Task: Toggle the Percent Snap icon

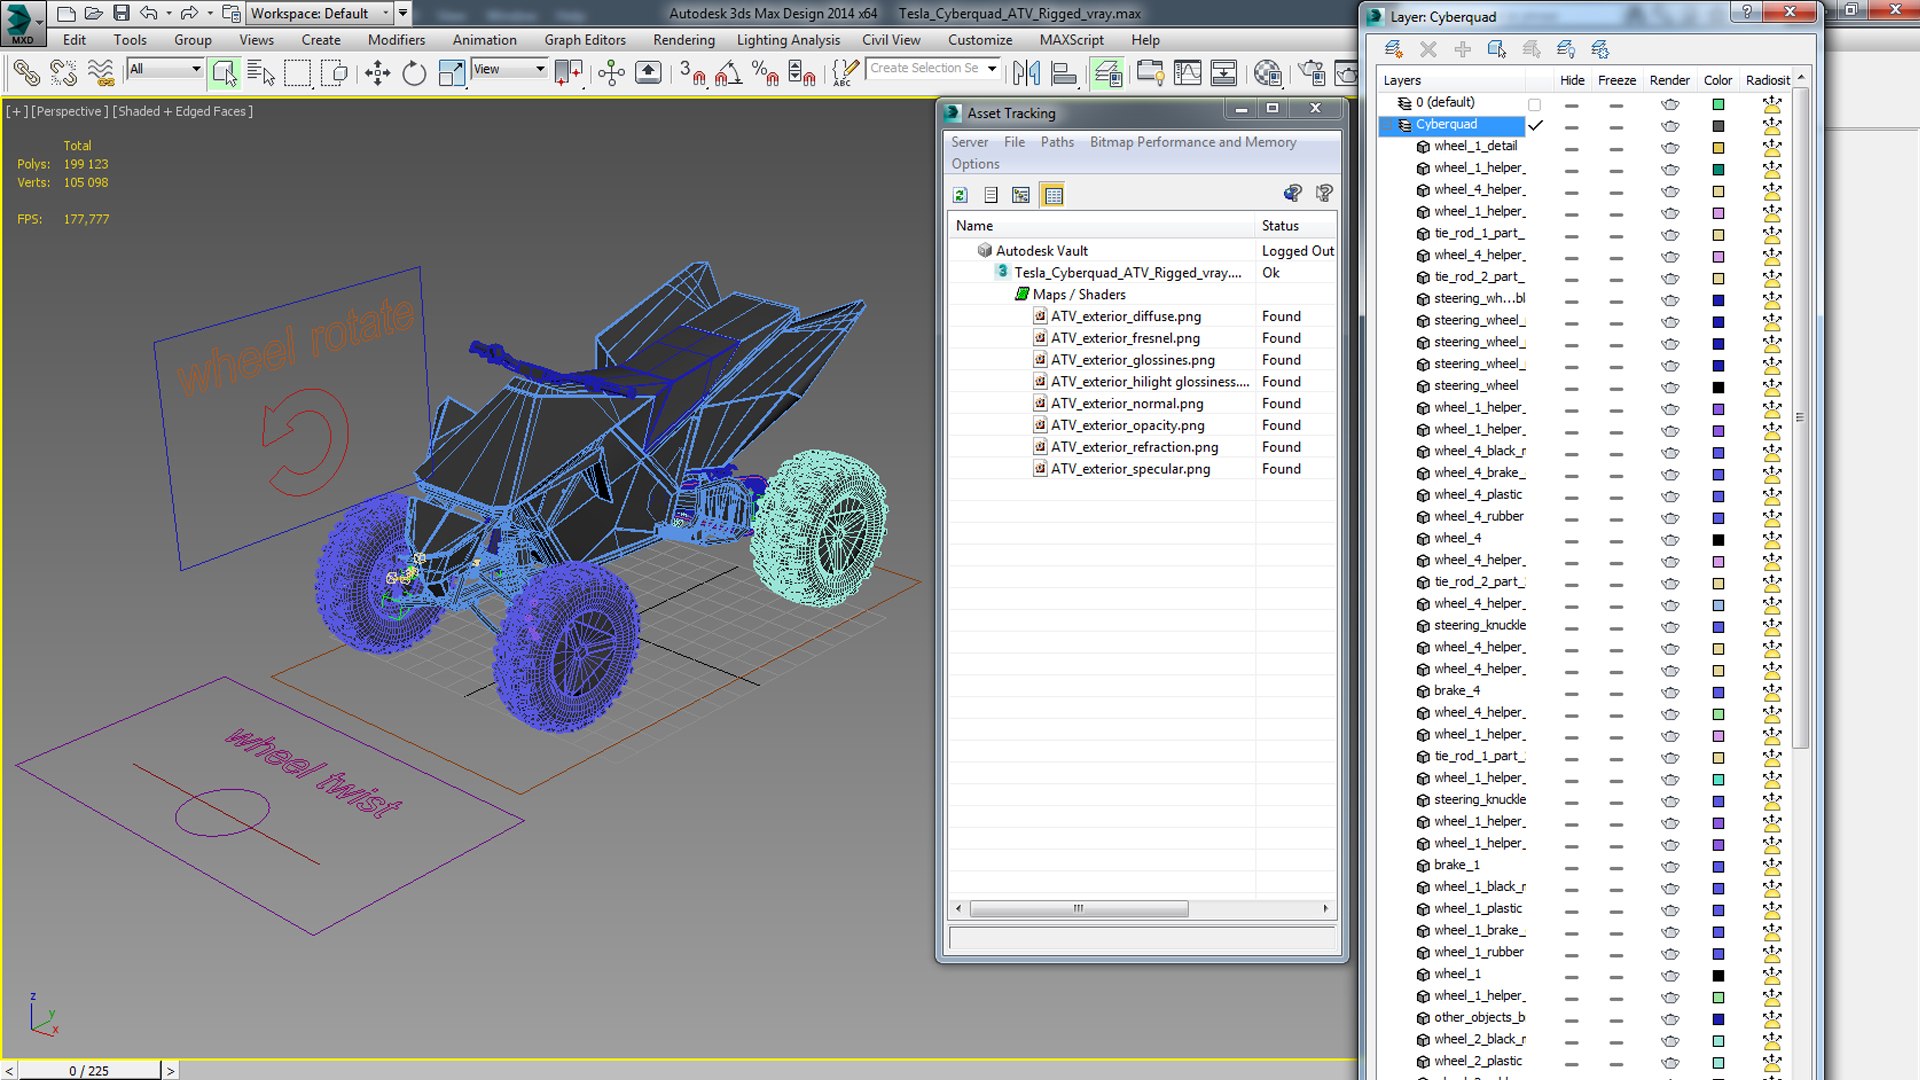Action: [765, 73]
